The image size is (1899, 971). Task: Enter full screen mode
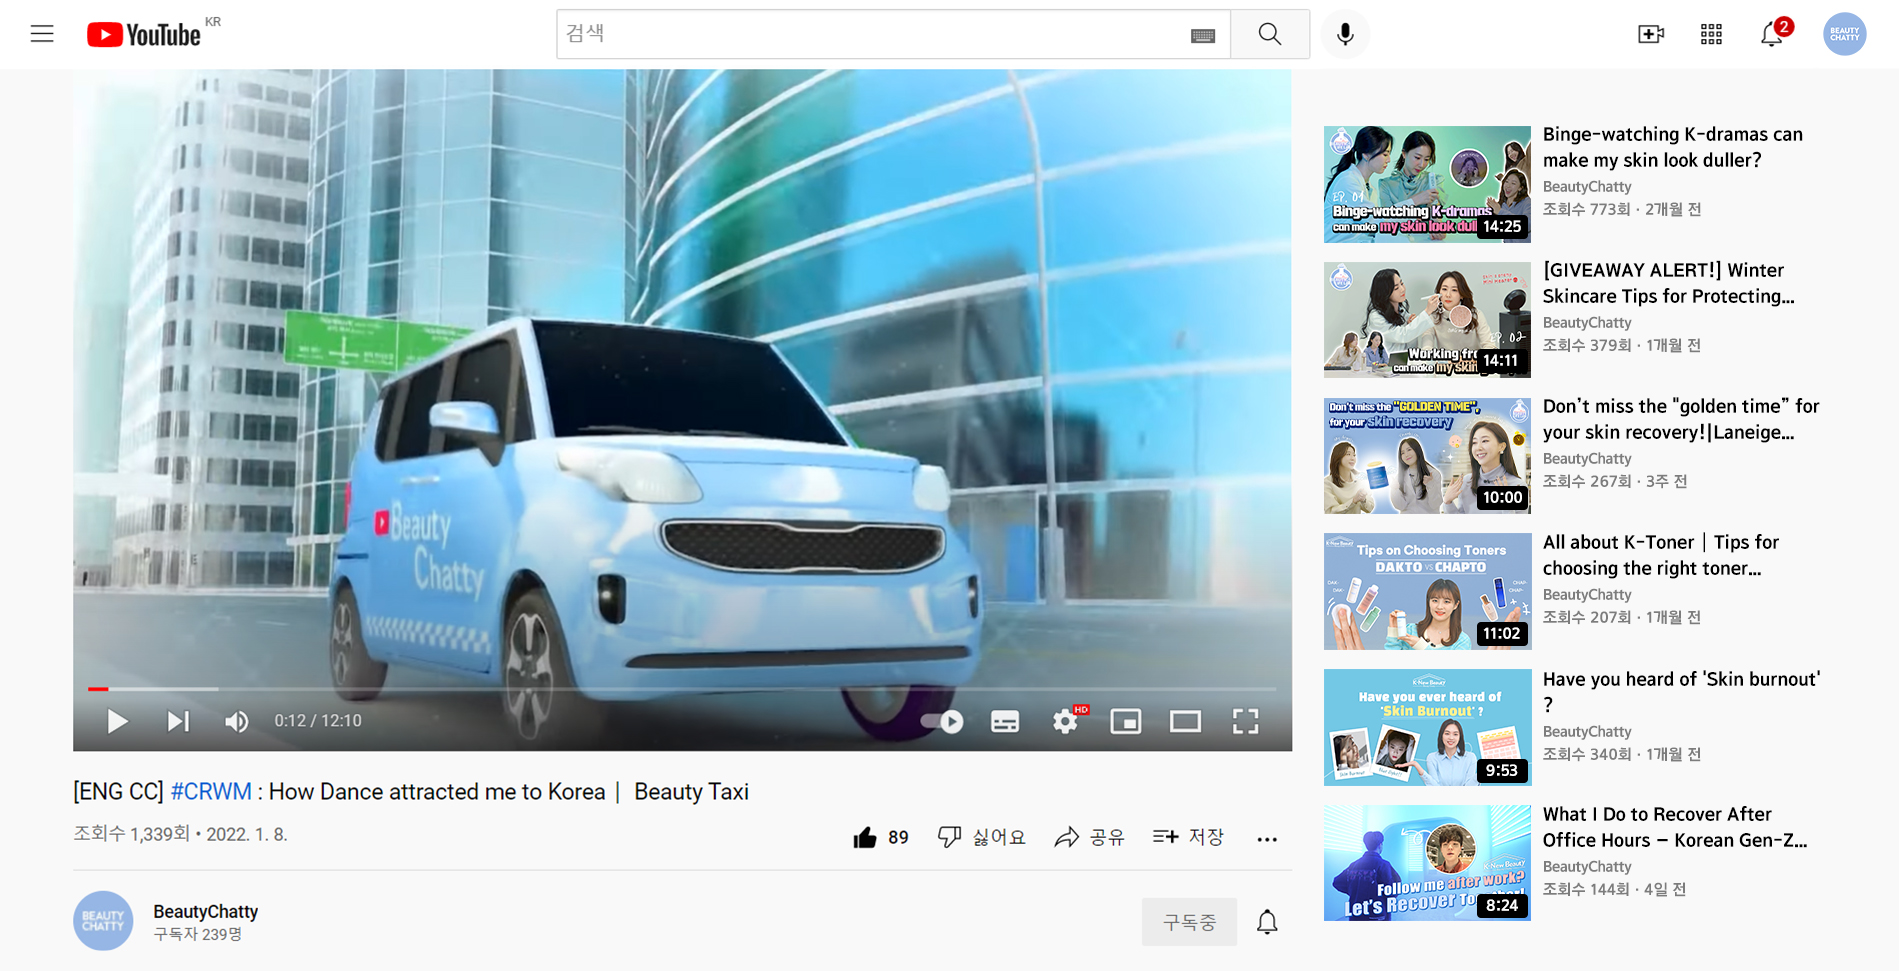[1246, 721]
